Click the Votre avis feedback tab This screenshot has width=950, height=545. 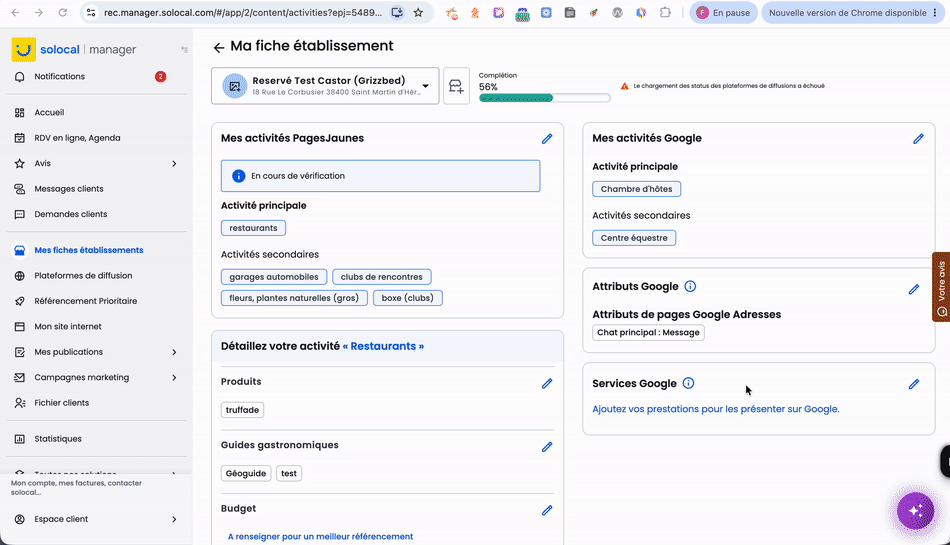point(941,287)
